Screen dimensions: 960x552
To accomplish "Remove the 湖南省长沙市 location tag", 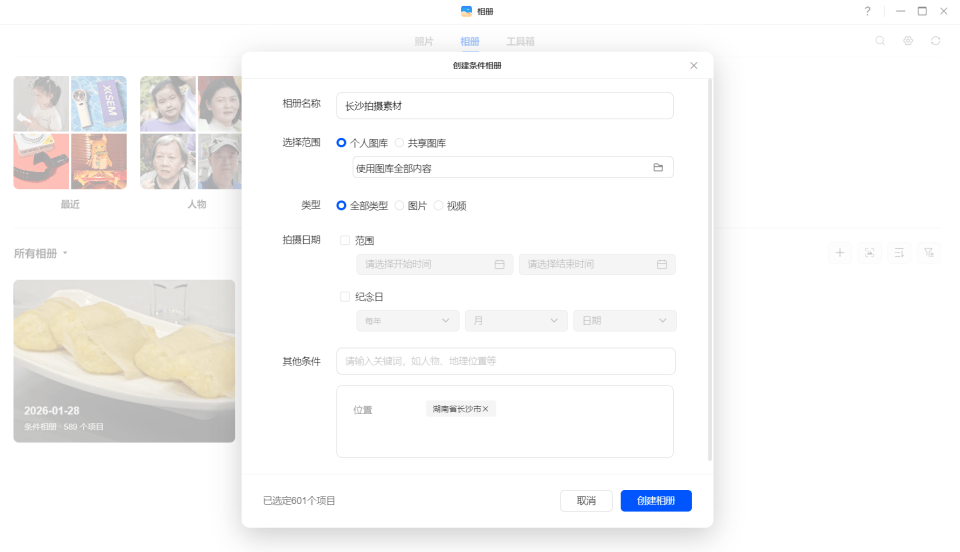I will (x=486, y=409).
